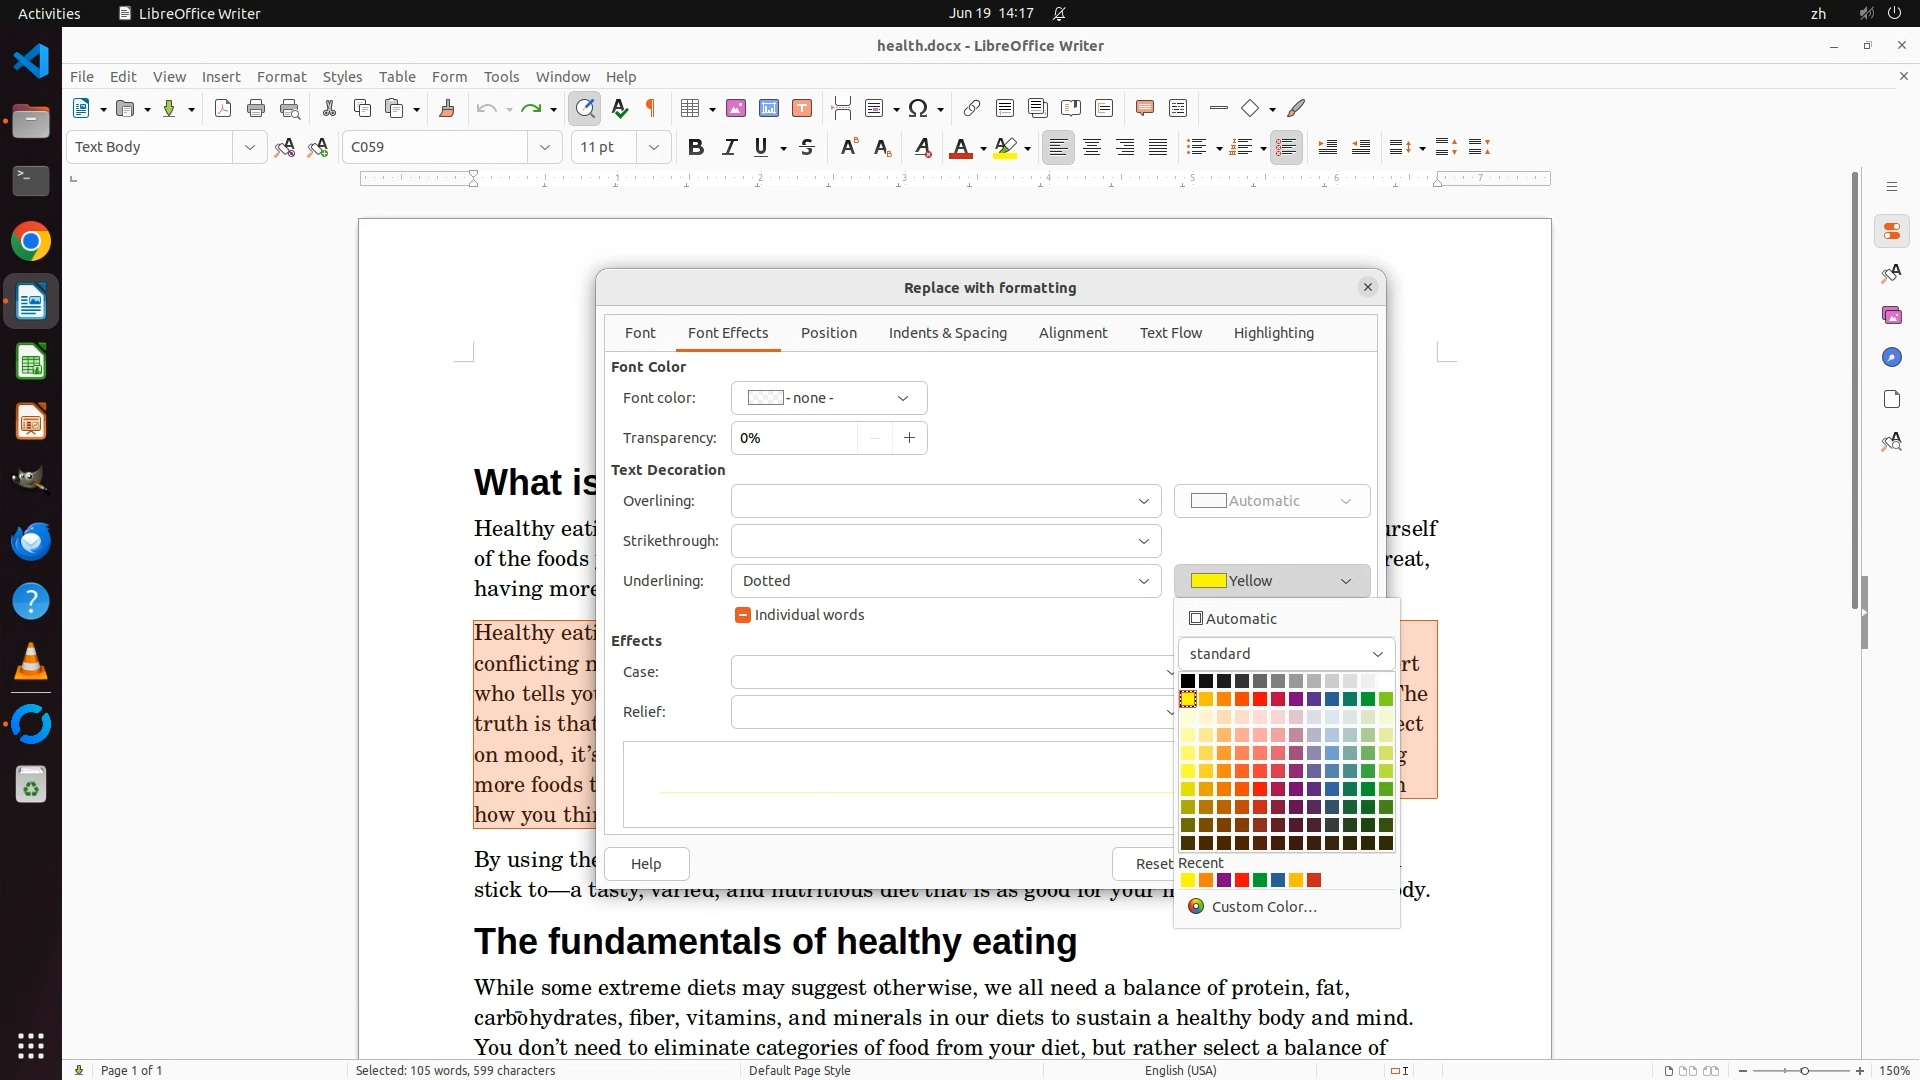Click the Justified alignment icon
The image size is (1920, 1080).
[1158, 147]
